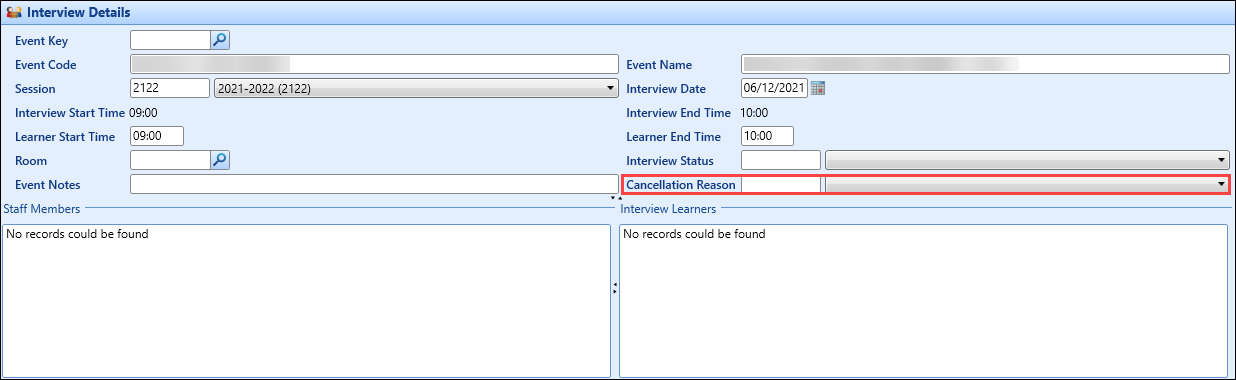Click the Event Notes text field
This screenshot has width=1236, height=380.
(x=374, y=184)
